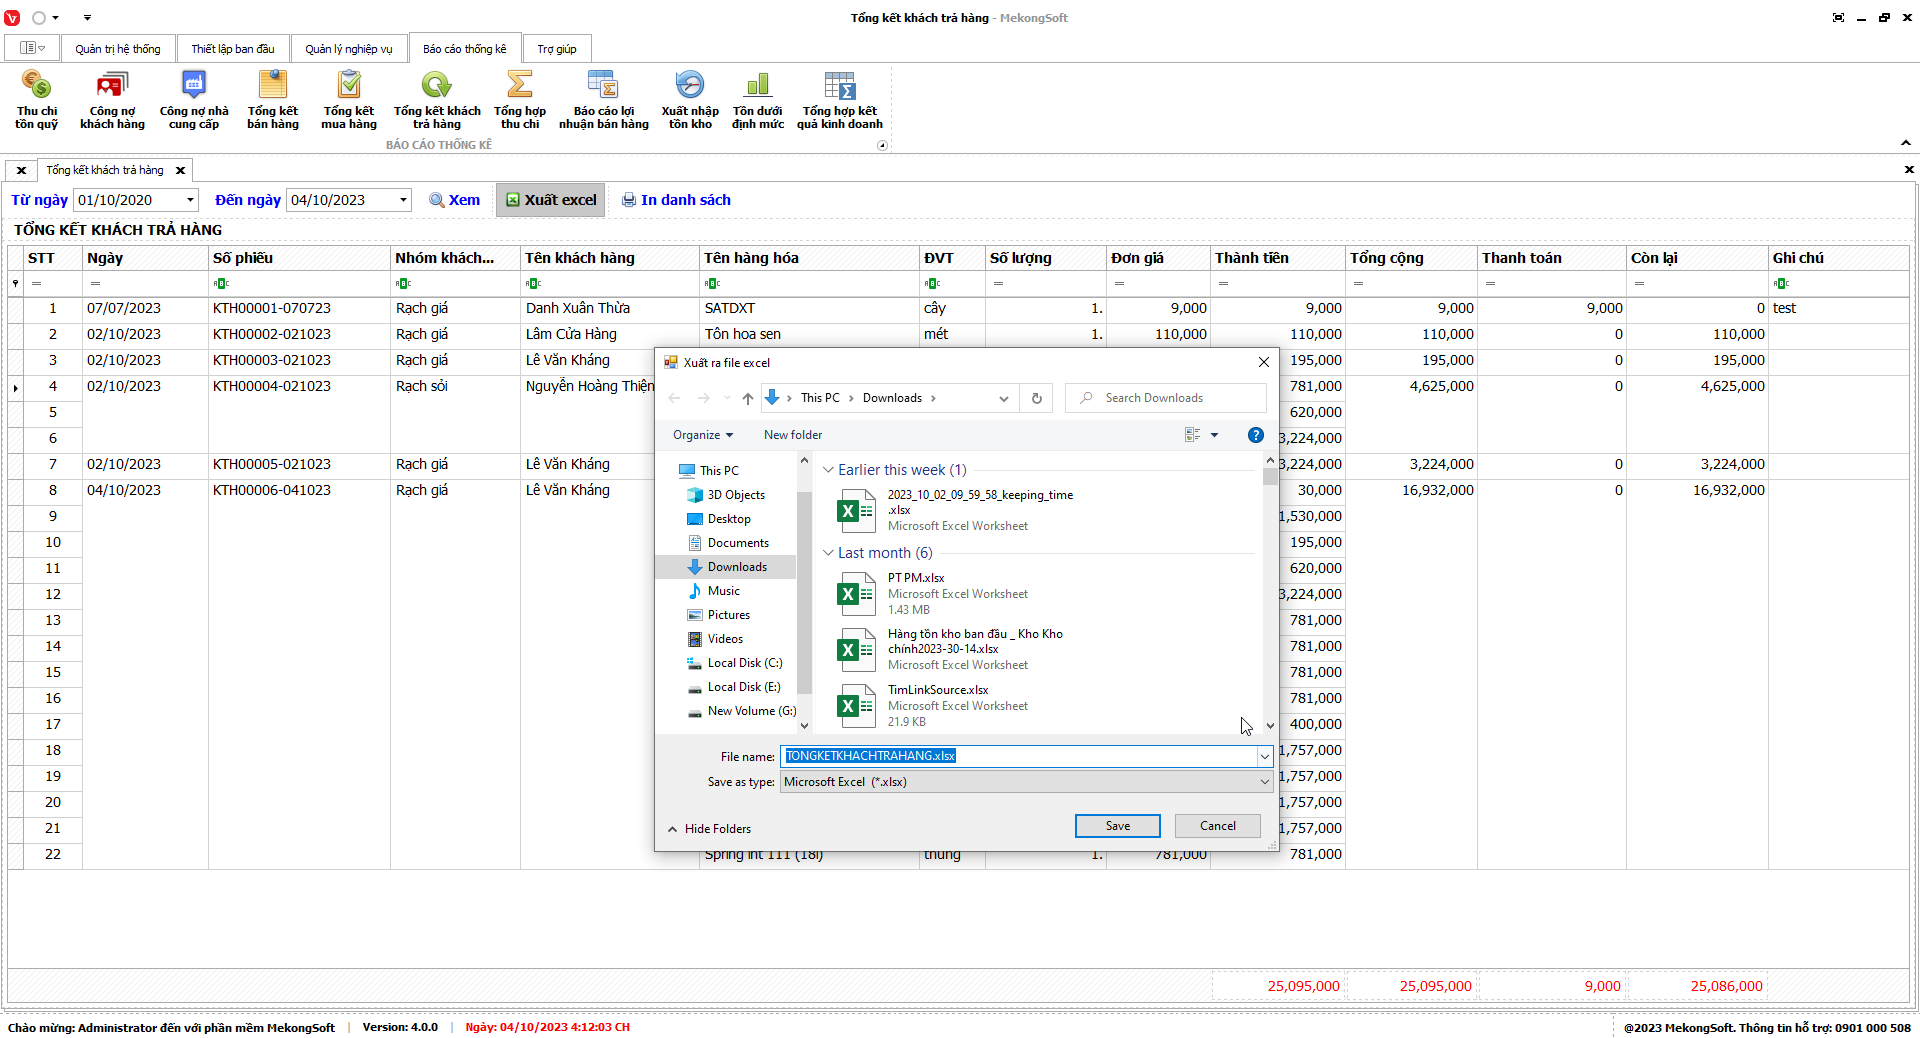The image size is (1920, 1038).
Task: Collapse the Last month file group
Action: 828,553
